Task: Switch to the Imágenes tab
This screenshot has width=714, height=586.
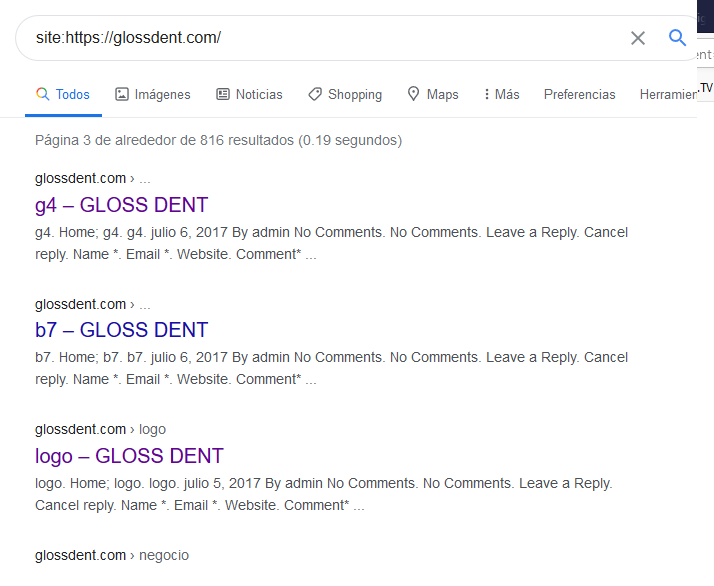Action: click(x=153, y=94)
